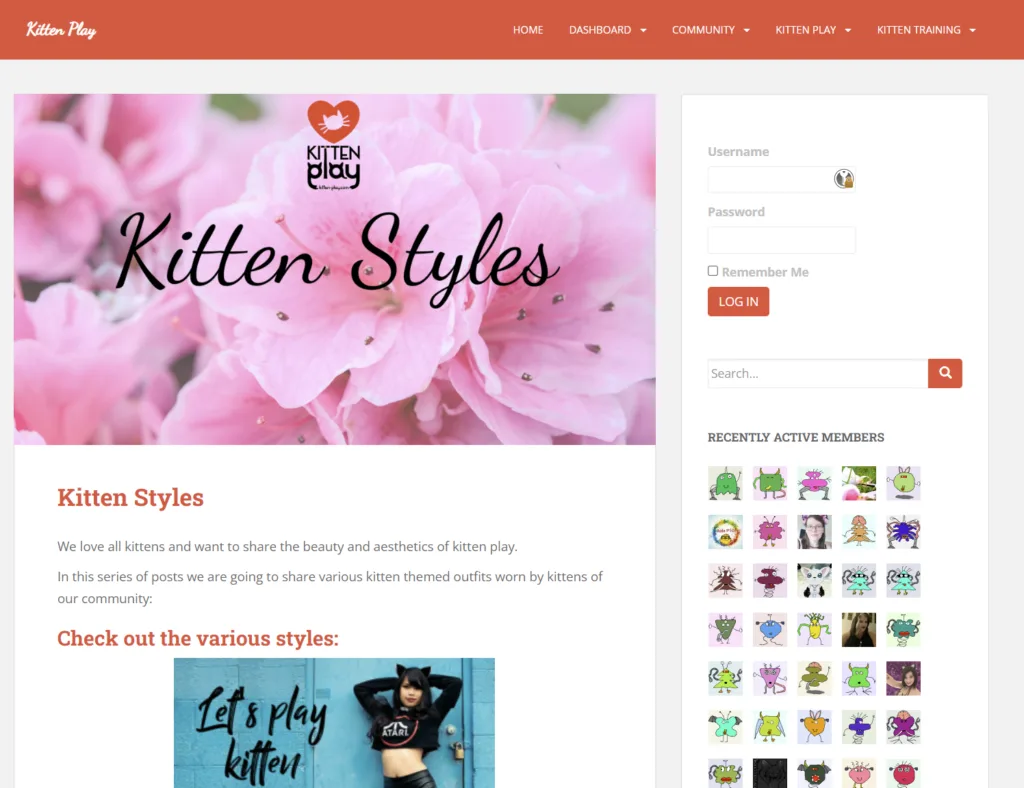1024x788 pixels.
Task: Open the green monster avatar, first in member grid
Action: coord(725,483)
